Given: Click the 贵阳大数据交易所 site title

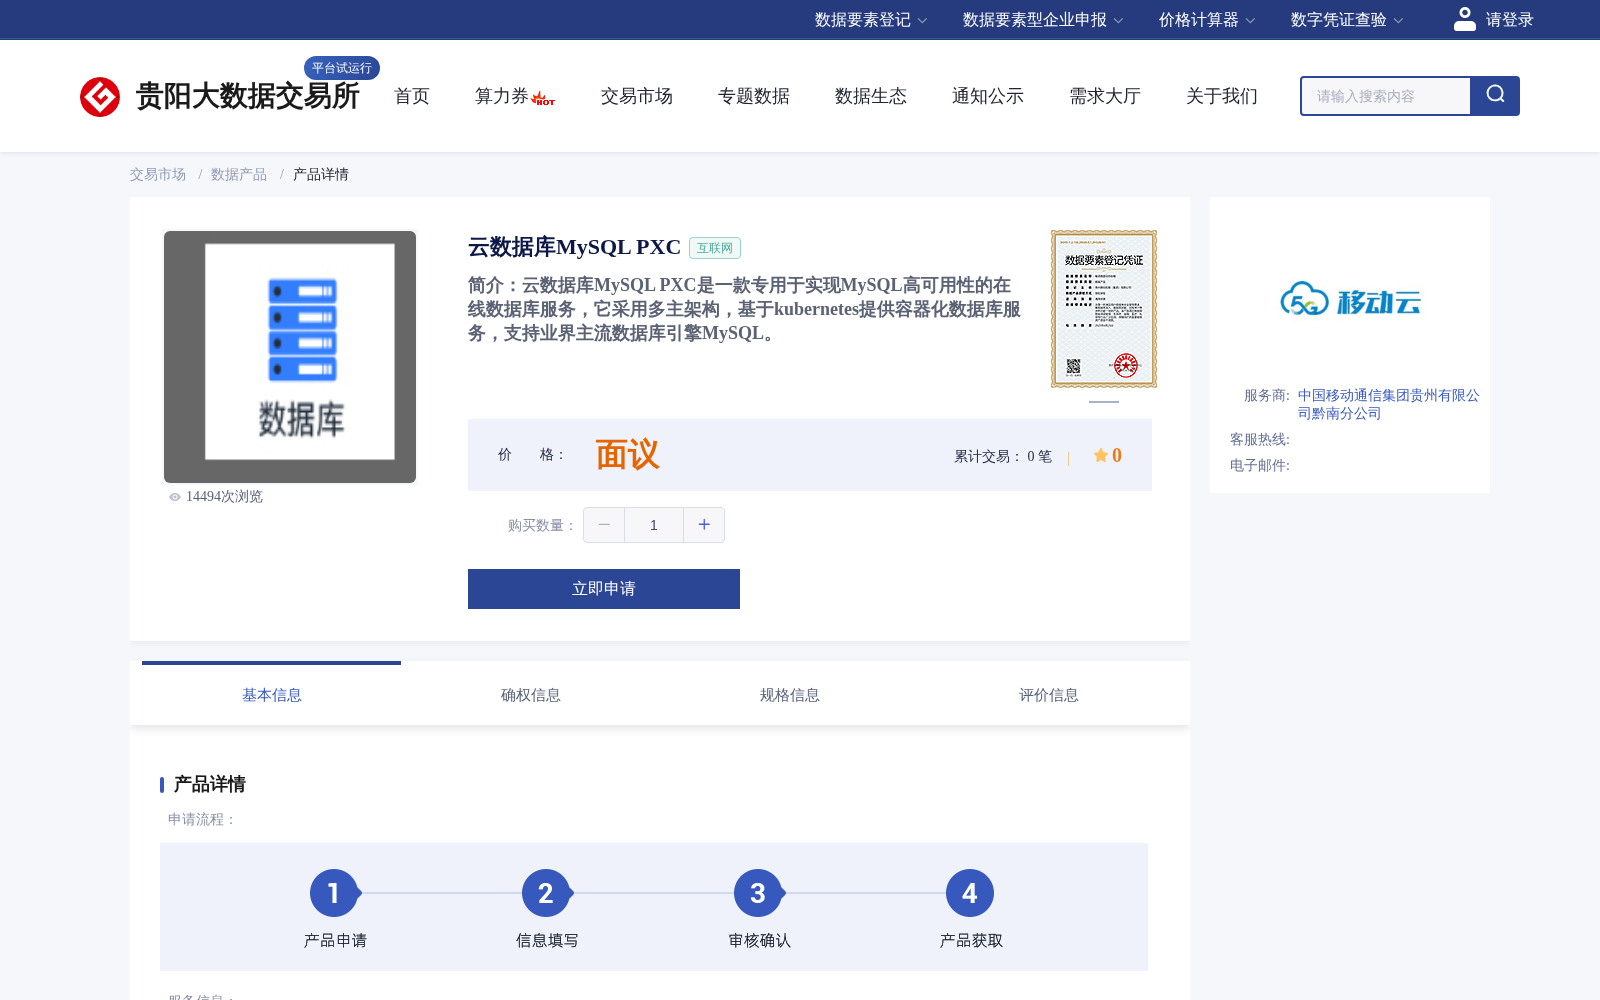Looking at the screenshot, I should tap(247, 96).
